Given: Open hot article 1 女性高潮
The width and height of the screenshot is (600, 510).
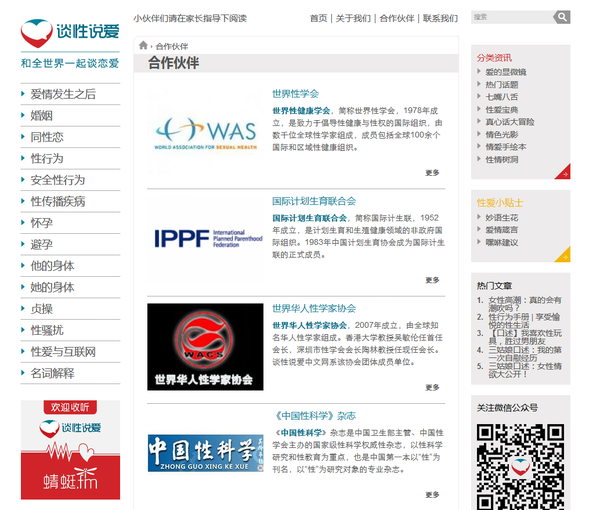Looking at the screenshot, I should [x=525, y=304].
